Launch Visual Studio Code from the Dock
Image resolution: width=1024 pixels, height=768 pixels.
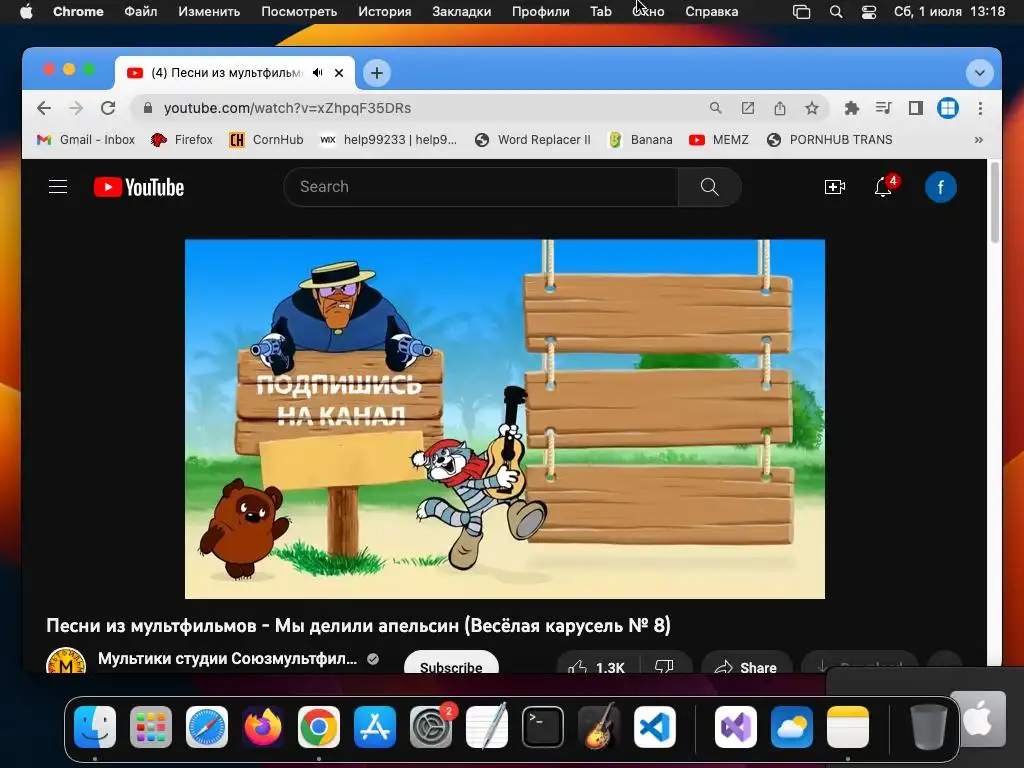pyautogui.click(x=655, y=727)
